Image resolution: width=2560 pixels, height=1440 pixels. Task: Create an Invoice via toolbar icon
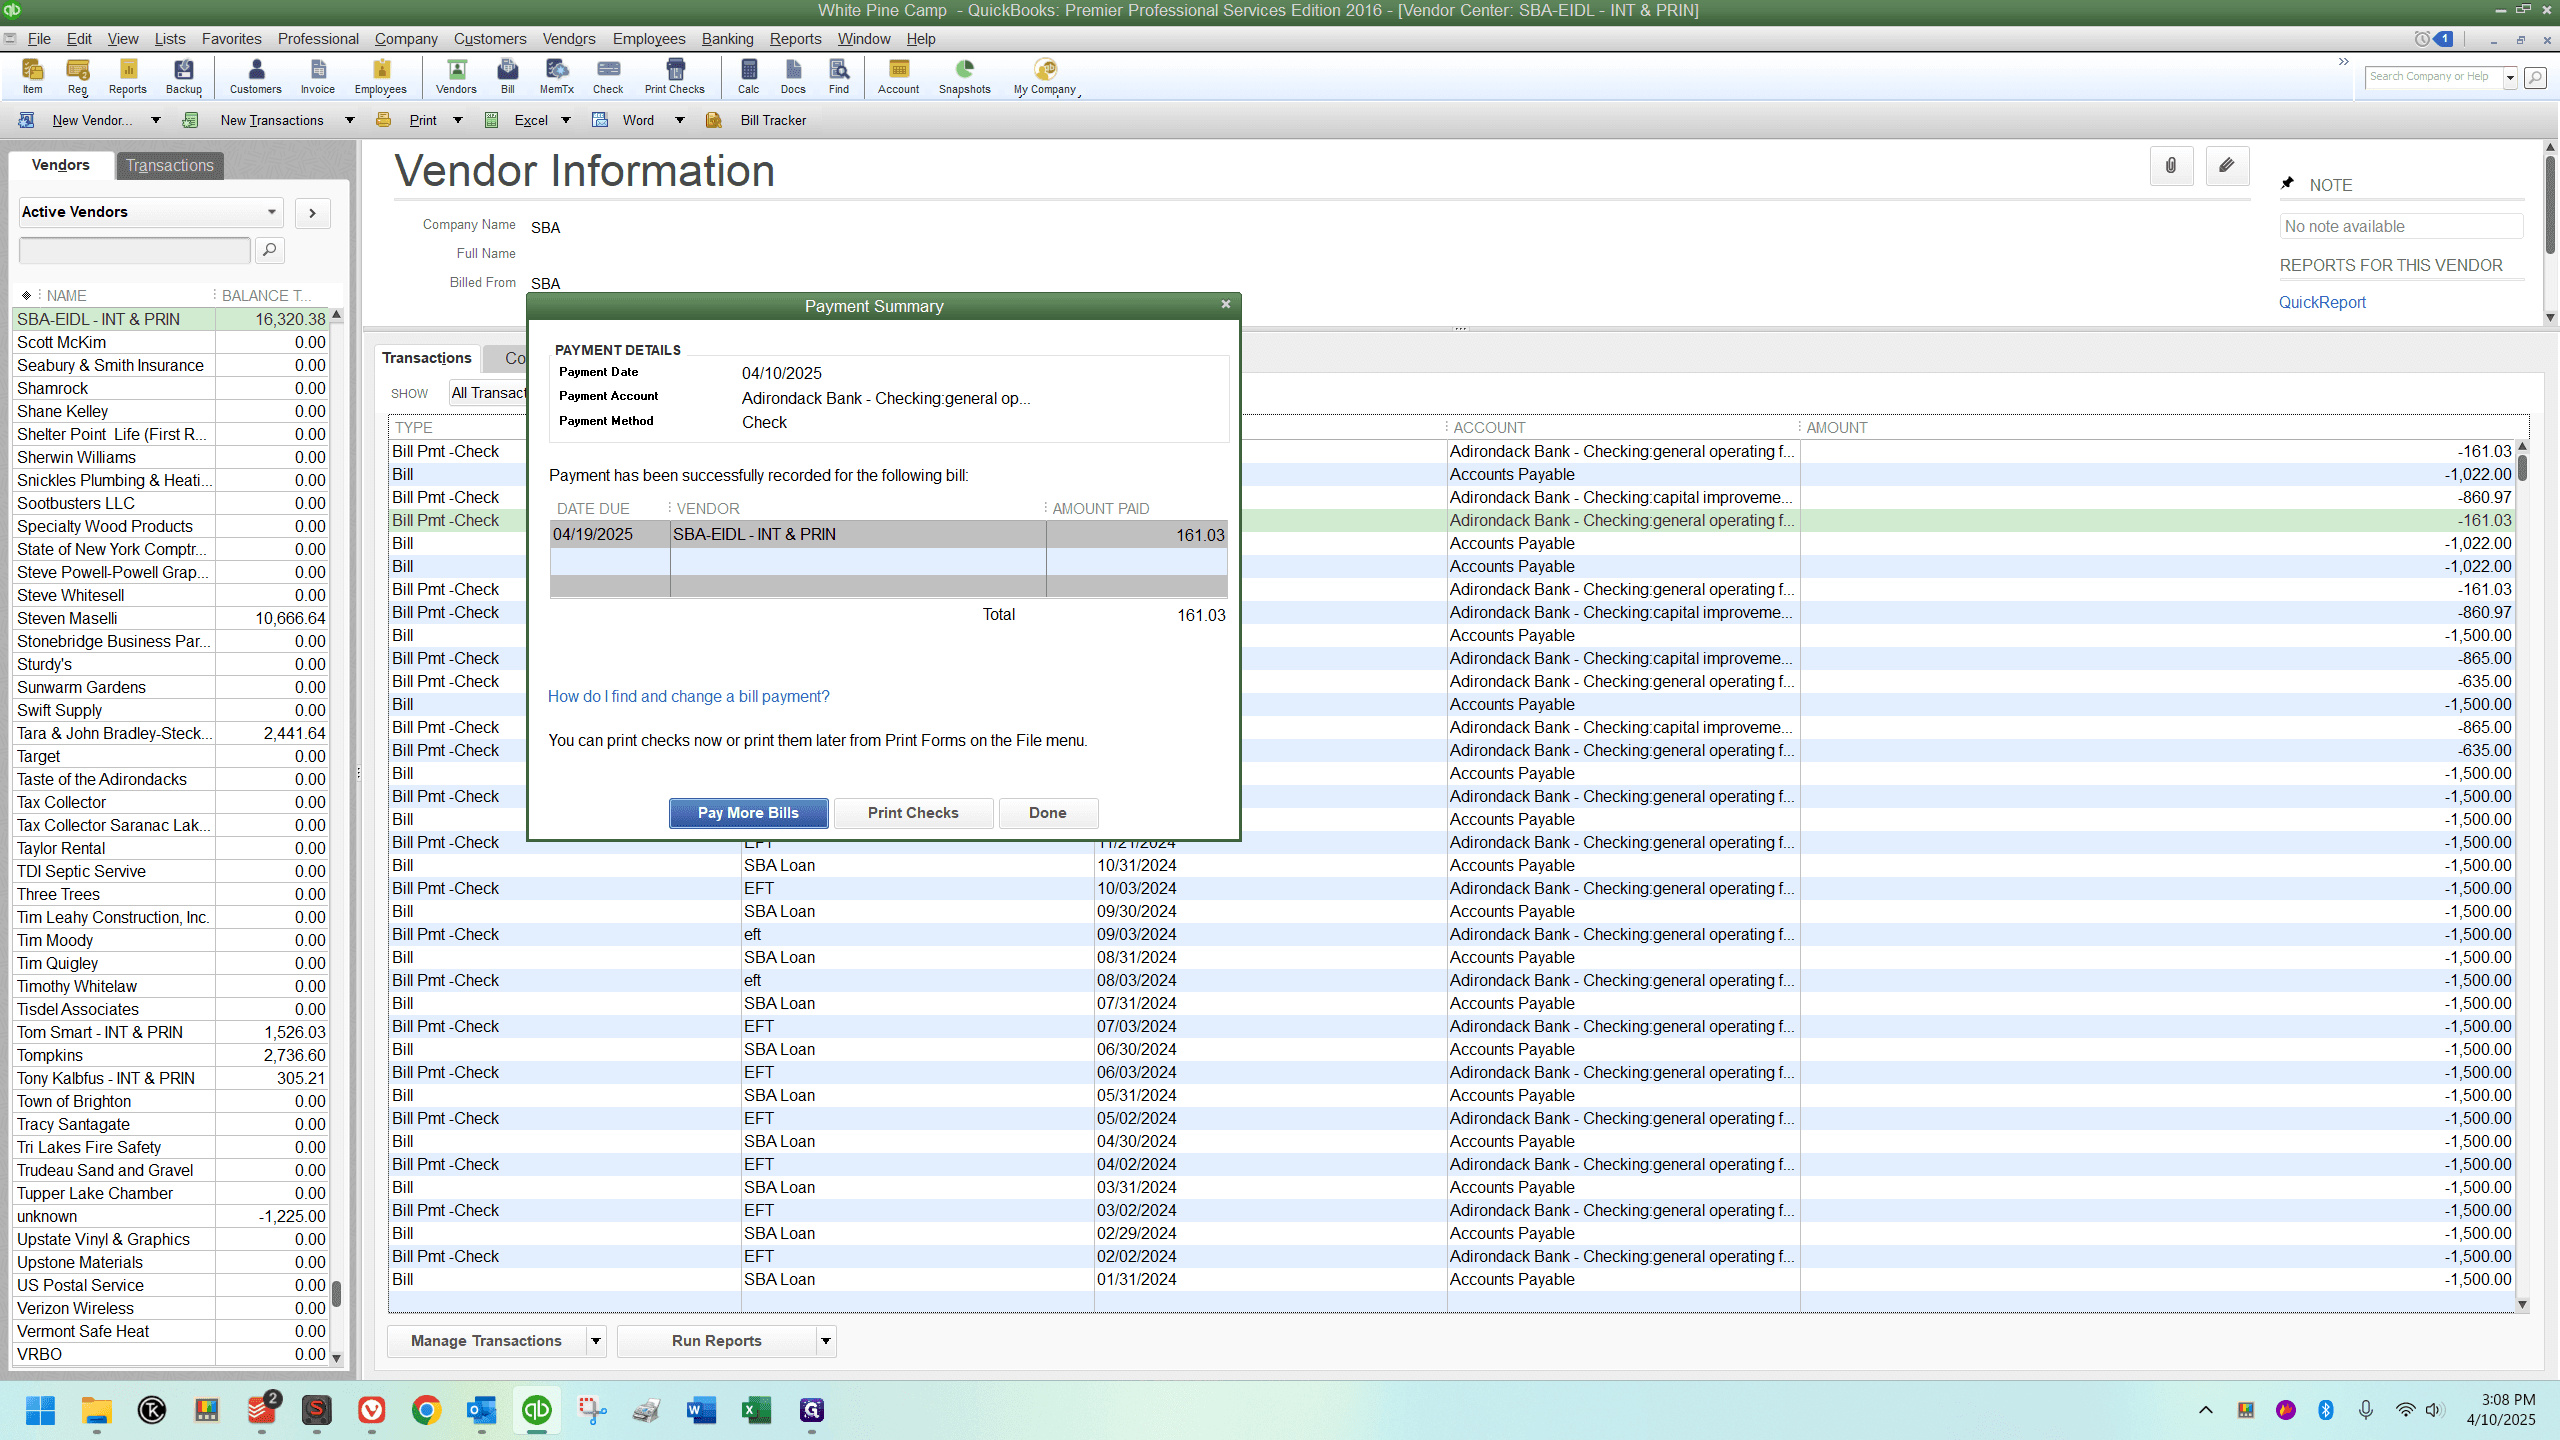point(318,76)
